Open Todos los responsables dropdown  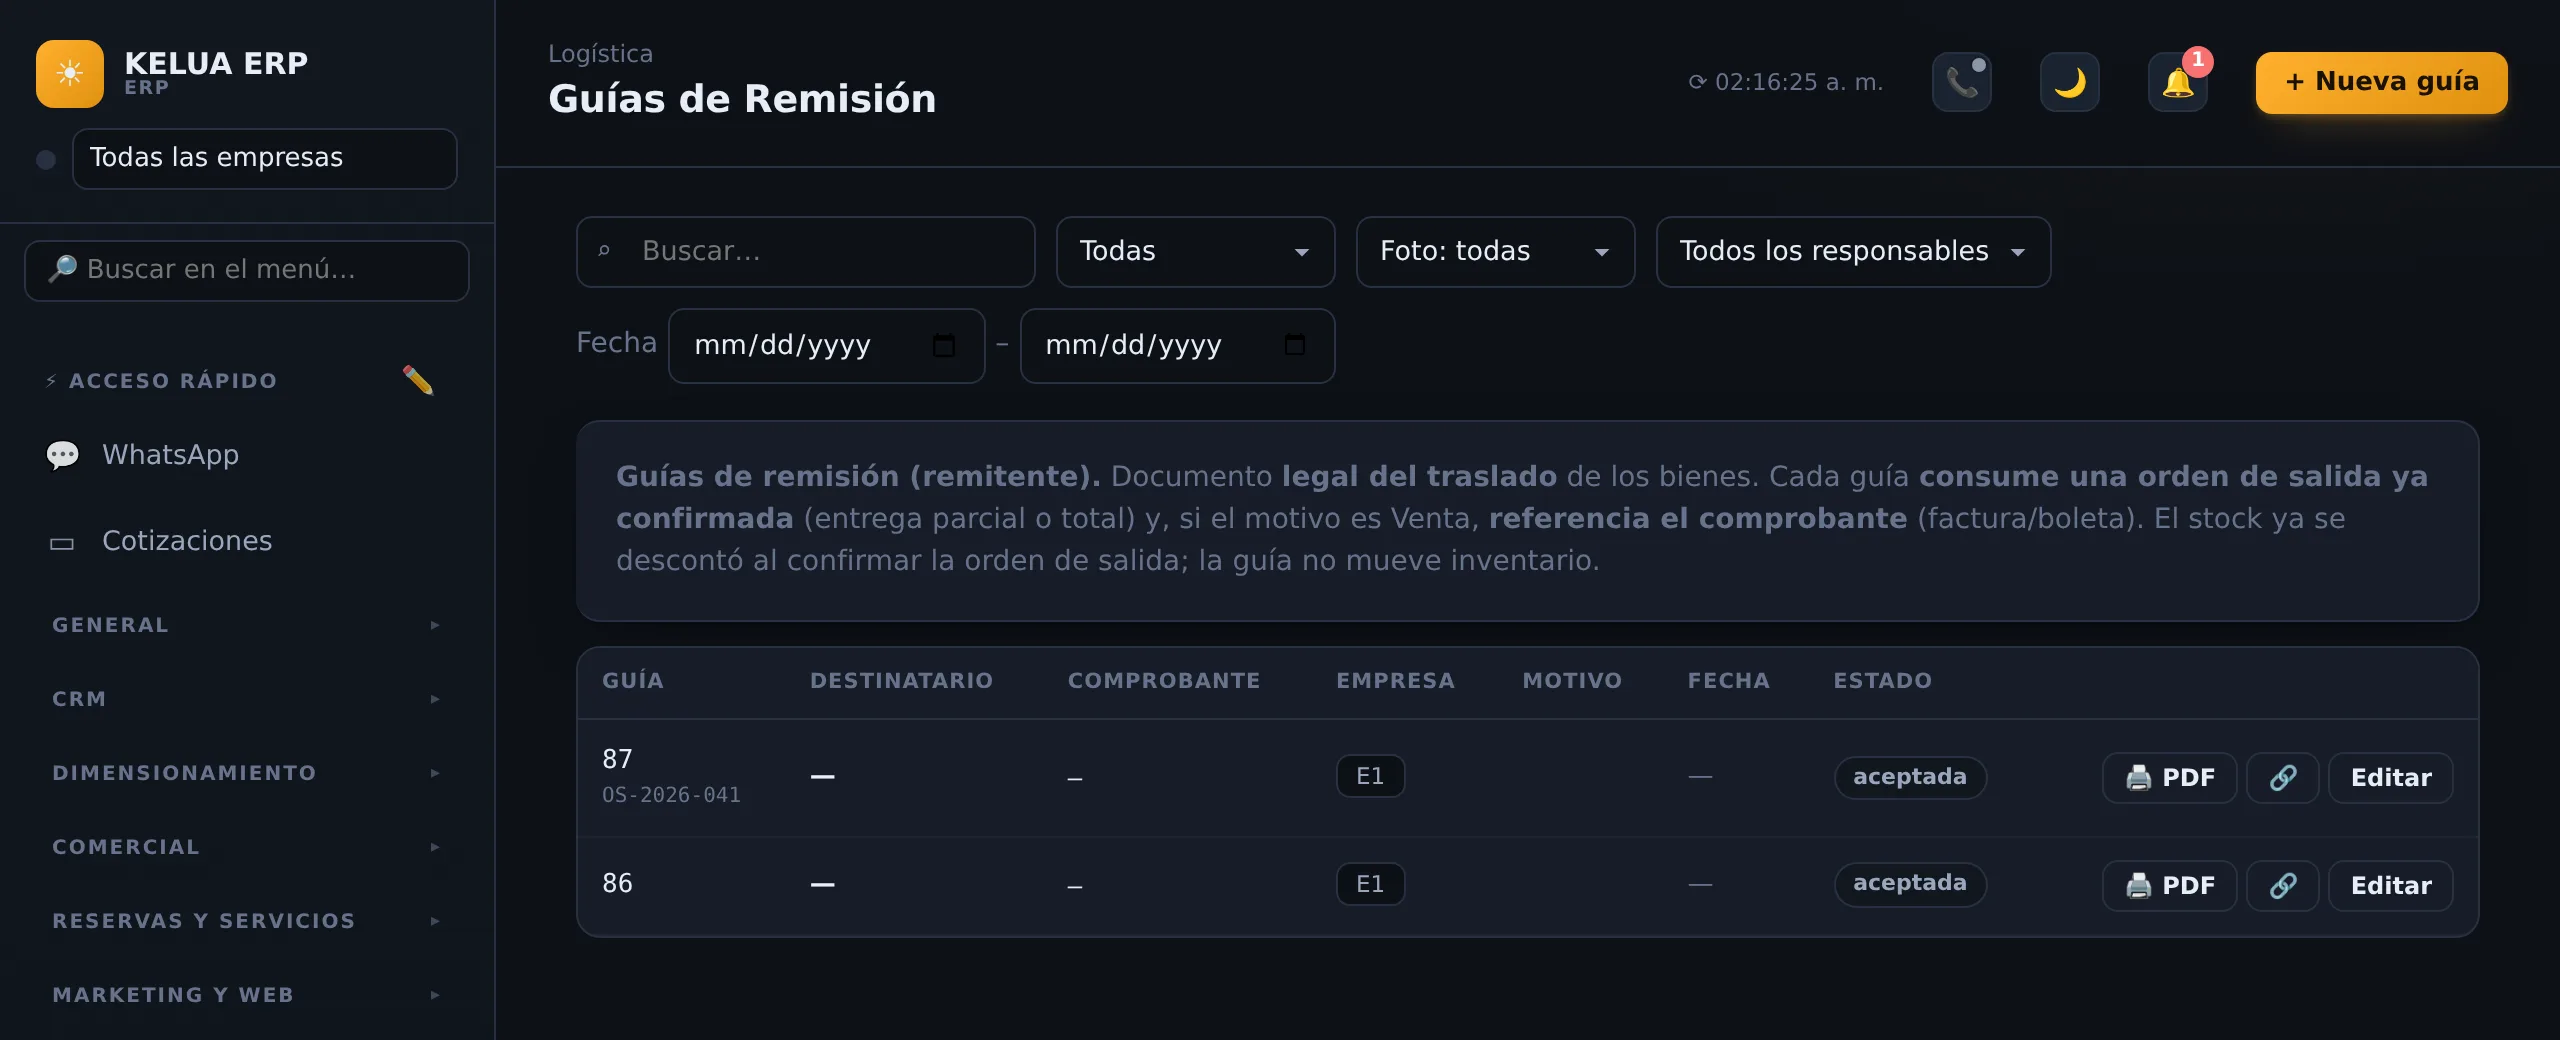pyautogui.click(x=1854, y=252)
